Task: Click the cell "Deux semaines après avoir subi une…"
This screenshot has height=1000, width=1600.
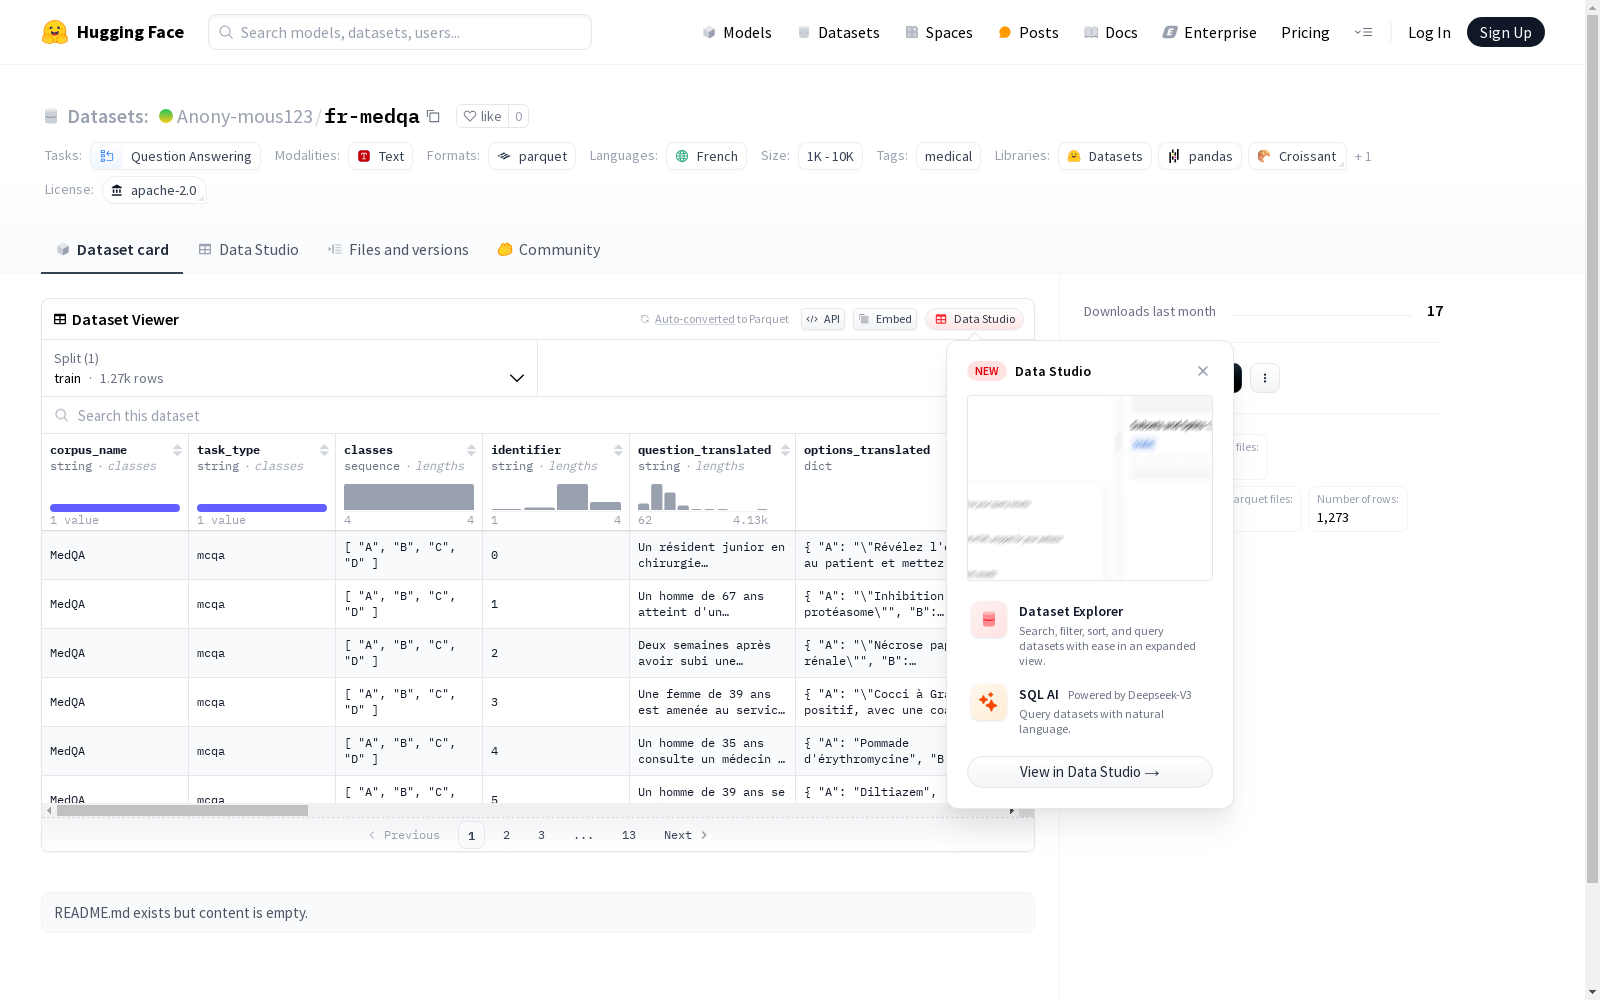Action: click(712, 653)
